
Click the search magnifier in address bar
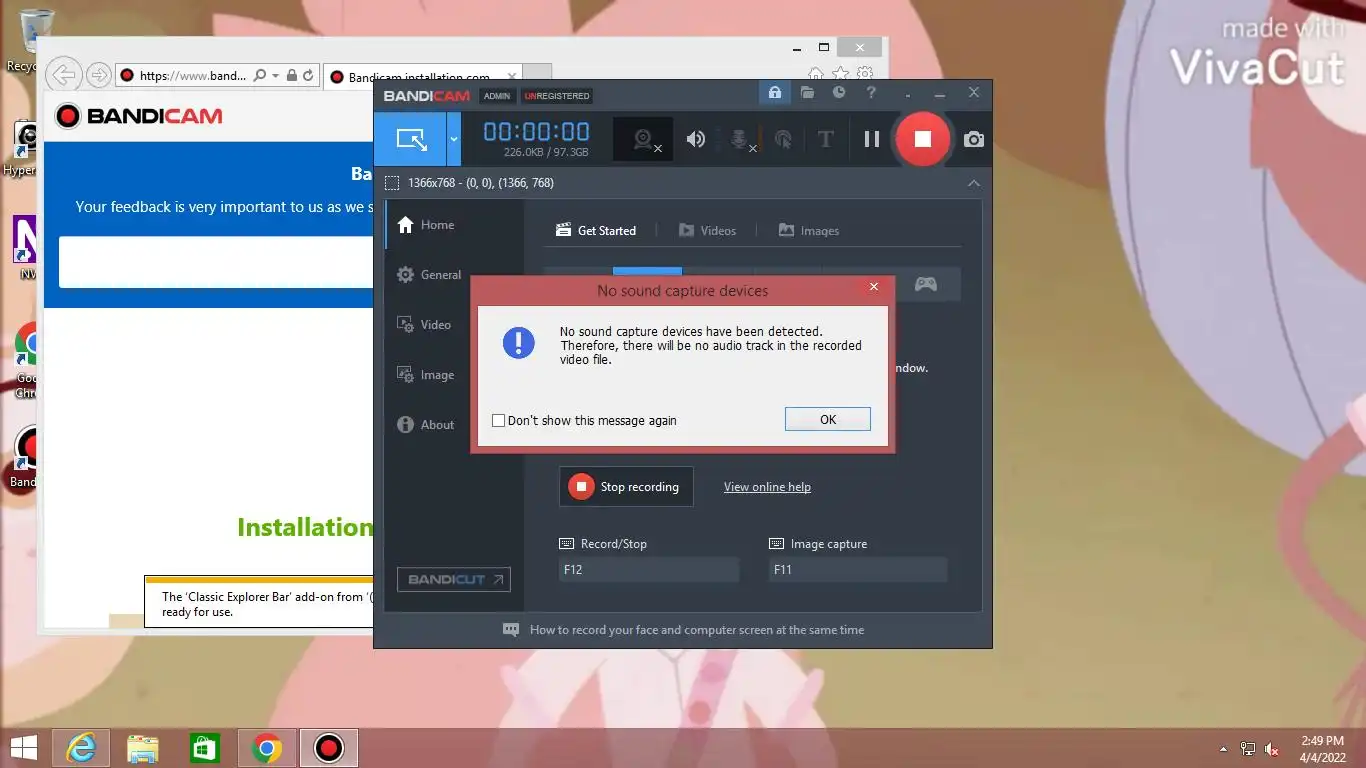coord(260,75)
